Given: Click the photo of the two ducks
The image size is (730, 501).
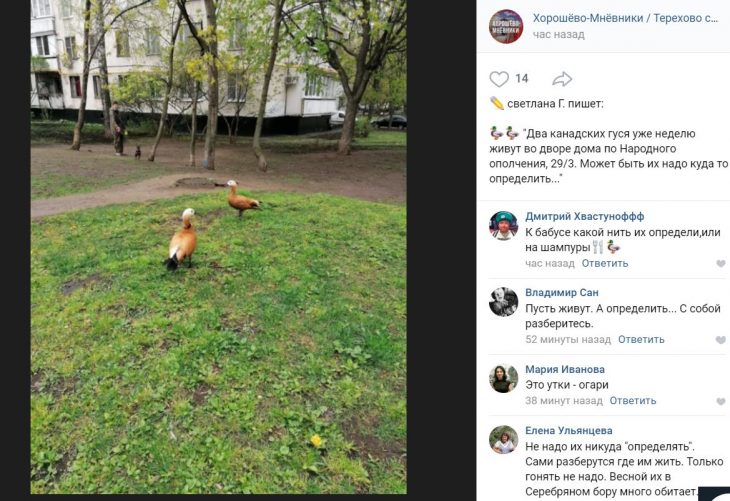Looking at the screenshot, I should tap(218, 247).
